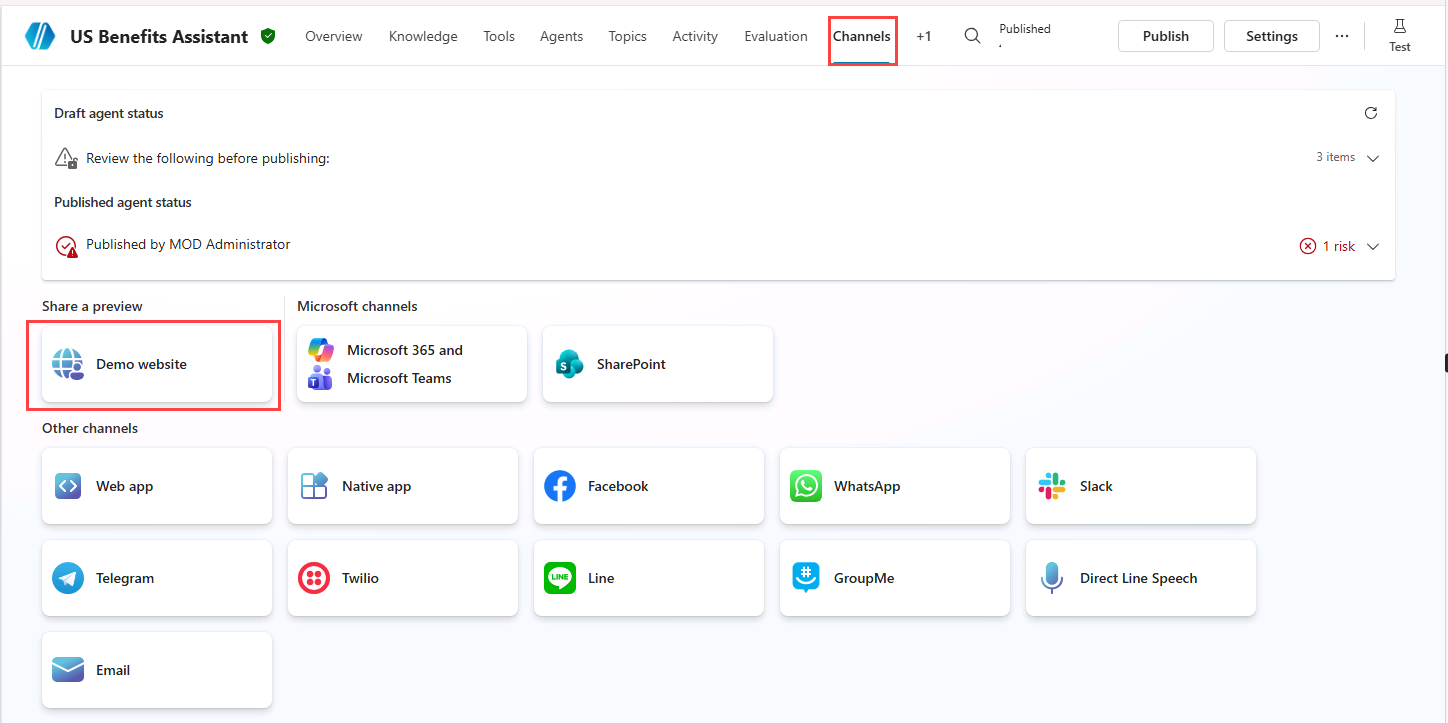Viewport: 1448px width, 723px height.
Task: Click the Direct Line Speech microphone icon
Action: click(1052, 578)
